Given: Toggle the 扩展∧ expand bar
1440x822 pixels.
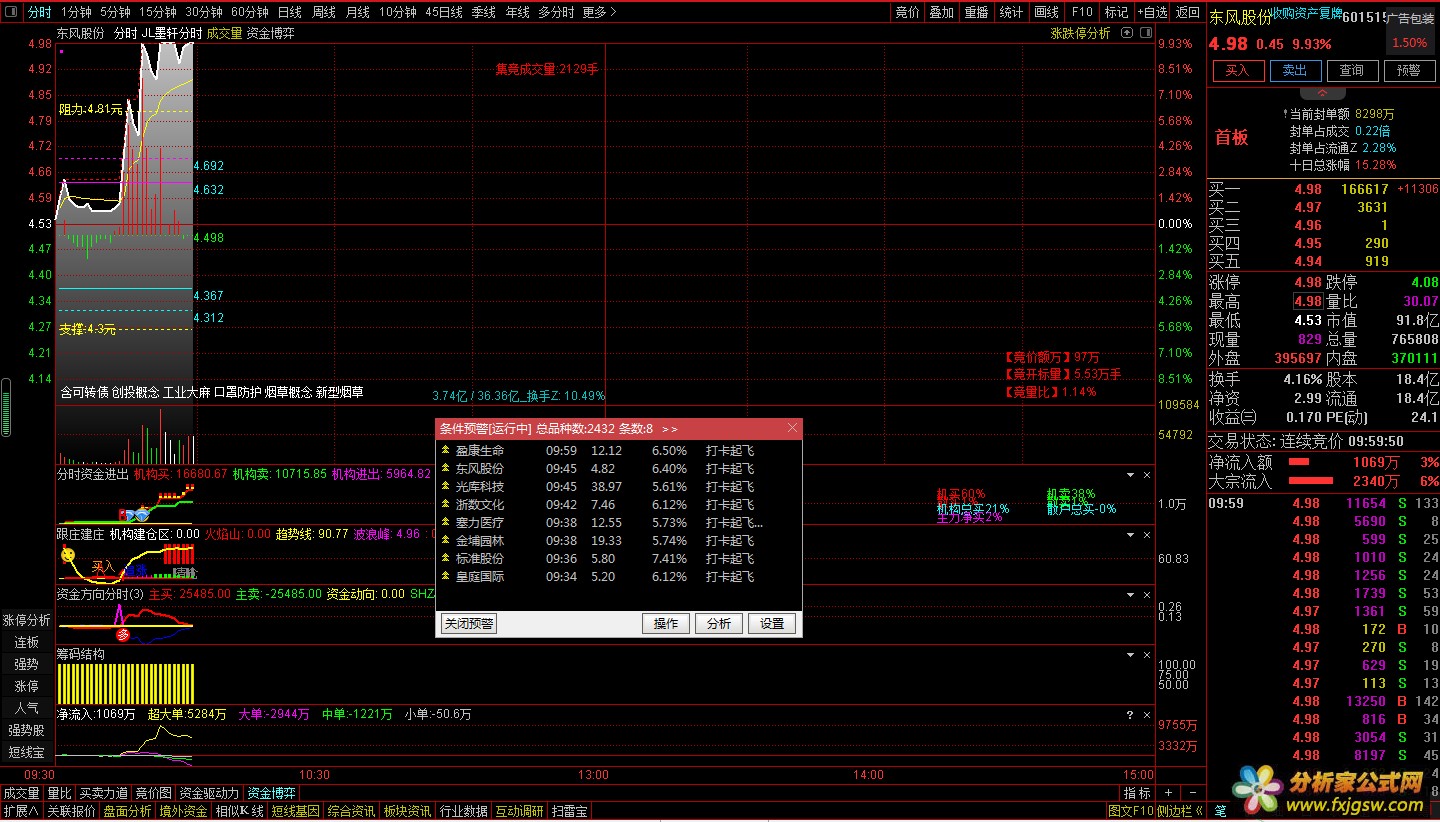Looking at the screenshot, I should [21, 811].
